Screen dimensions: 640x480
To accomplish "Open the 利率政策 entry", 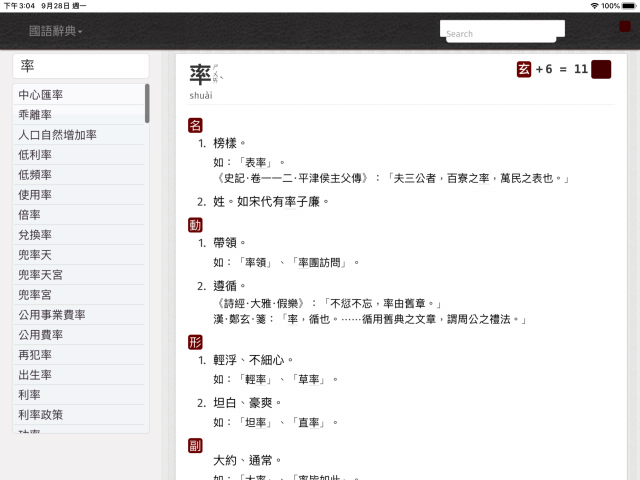I will point(79,415).
